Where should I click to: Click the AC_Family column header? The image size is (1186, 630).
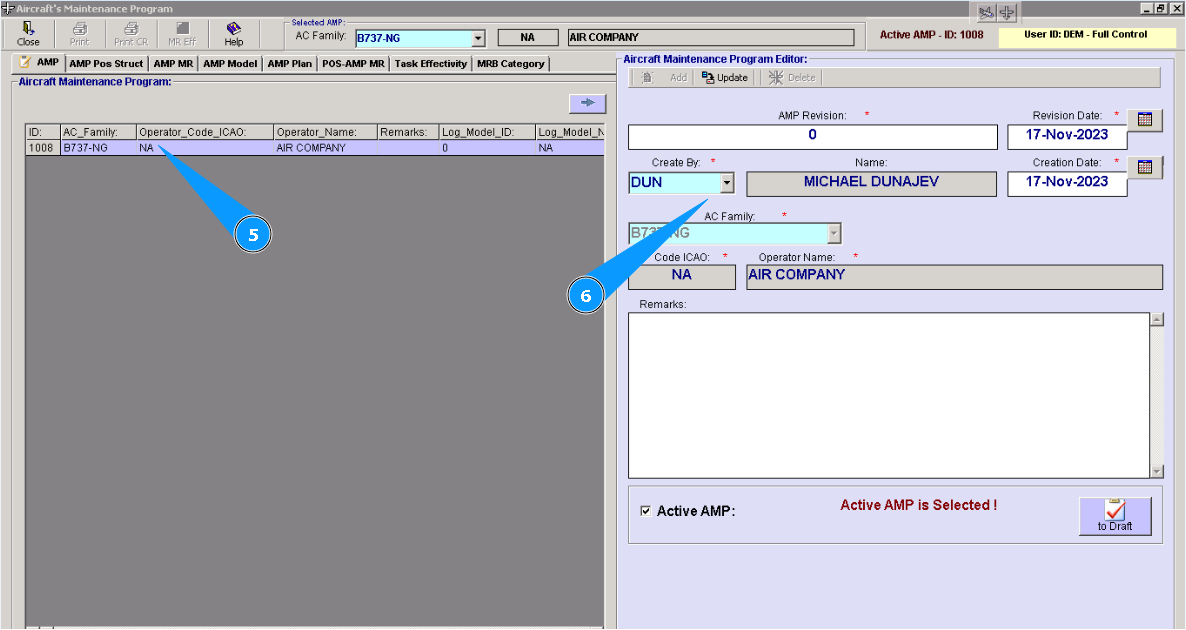[98, 132]
